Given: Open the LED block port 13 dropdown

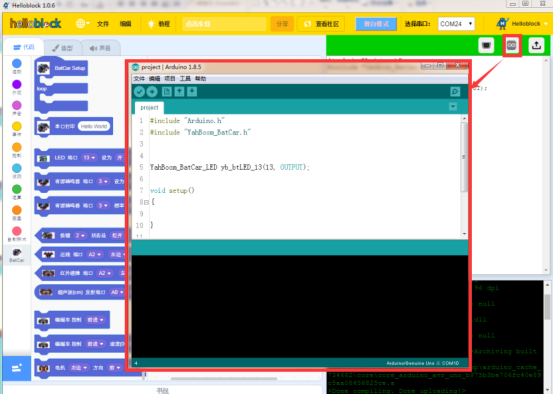Looking at the screenshot, I should click(x=89, y=158).
